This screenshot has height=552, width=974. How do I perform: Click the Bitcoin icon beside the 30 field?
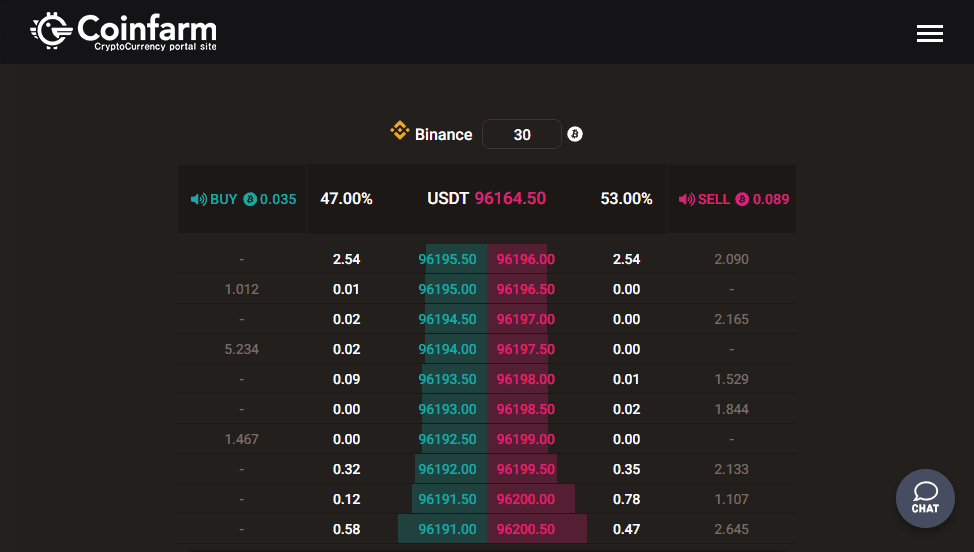[x=575, y=134]
